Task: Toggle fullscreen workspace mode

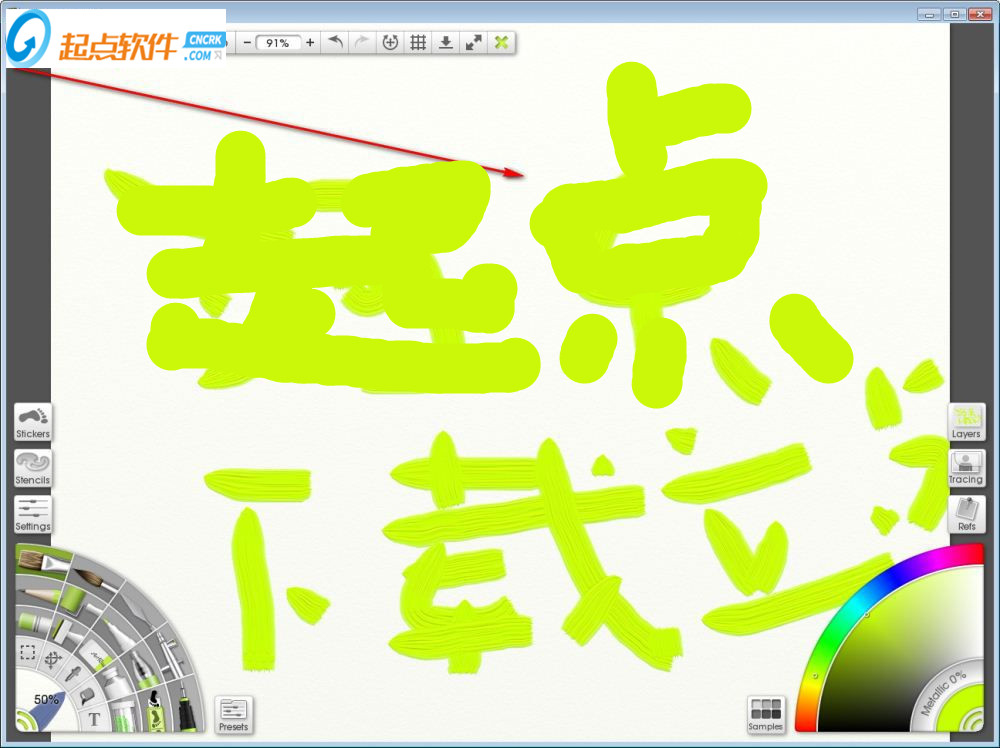Action: [x=473, y=43]
